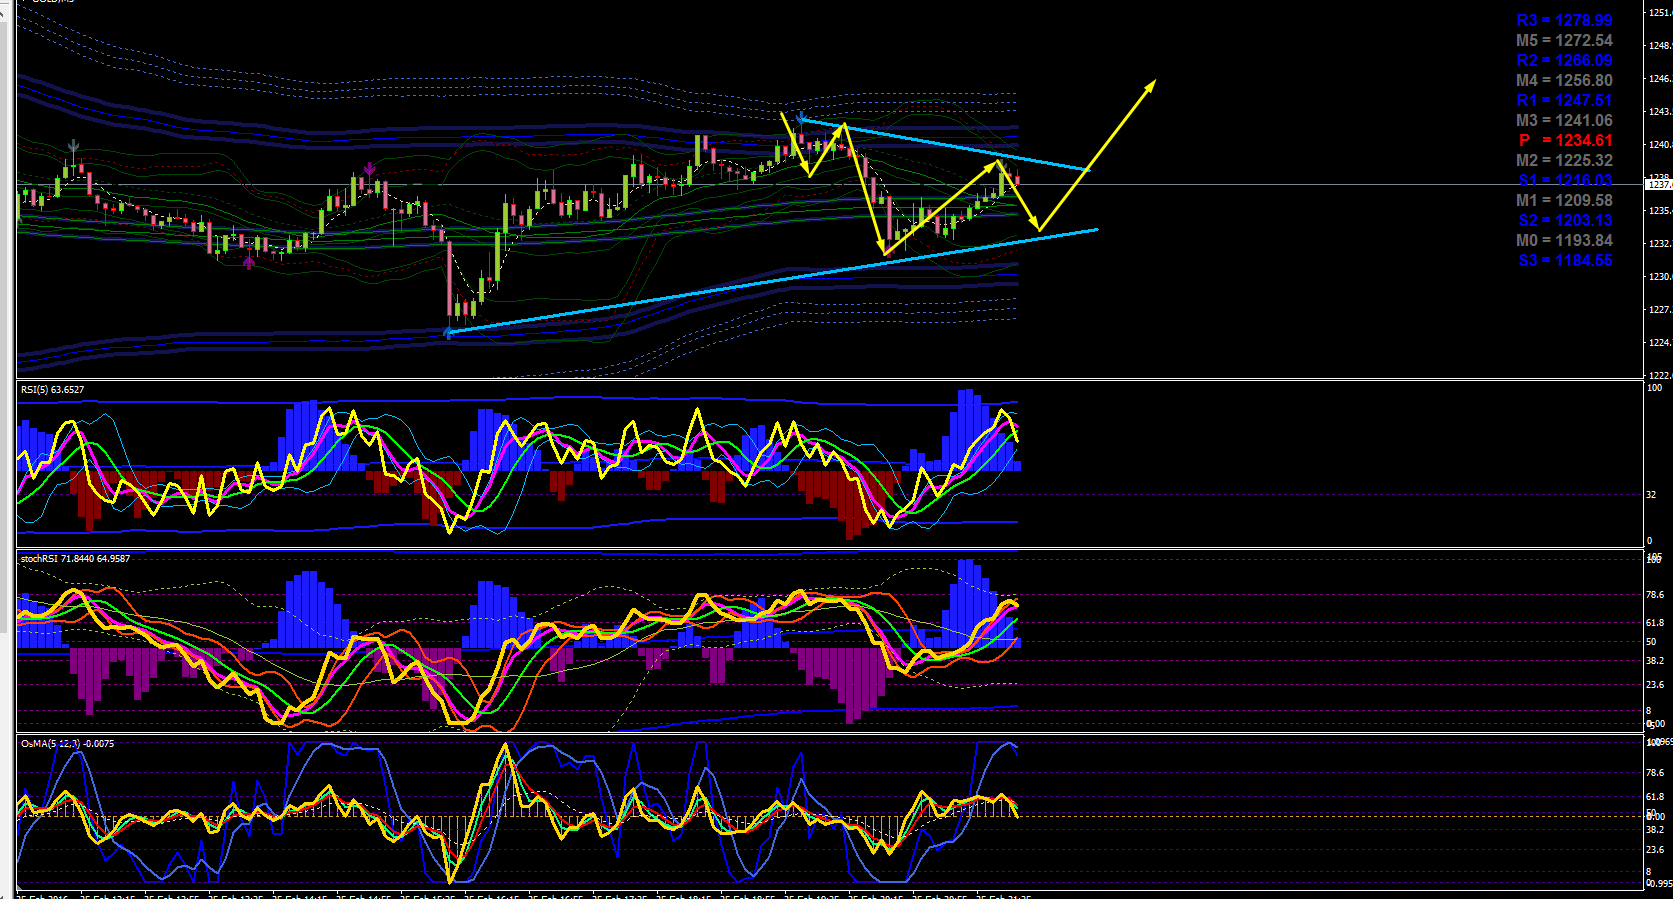Screen dimensions: 1673x899
Task: Click the R3 = 1278.99 resistance label
Action: (x=1564, y=20)
